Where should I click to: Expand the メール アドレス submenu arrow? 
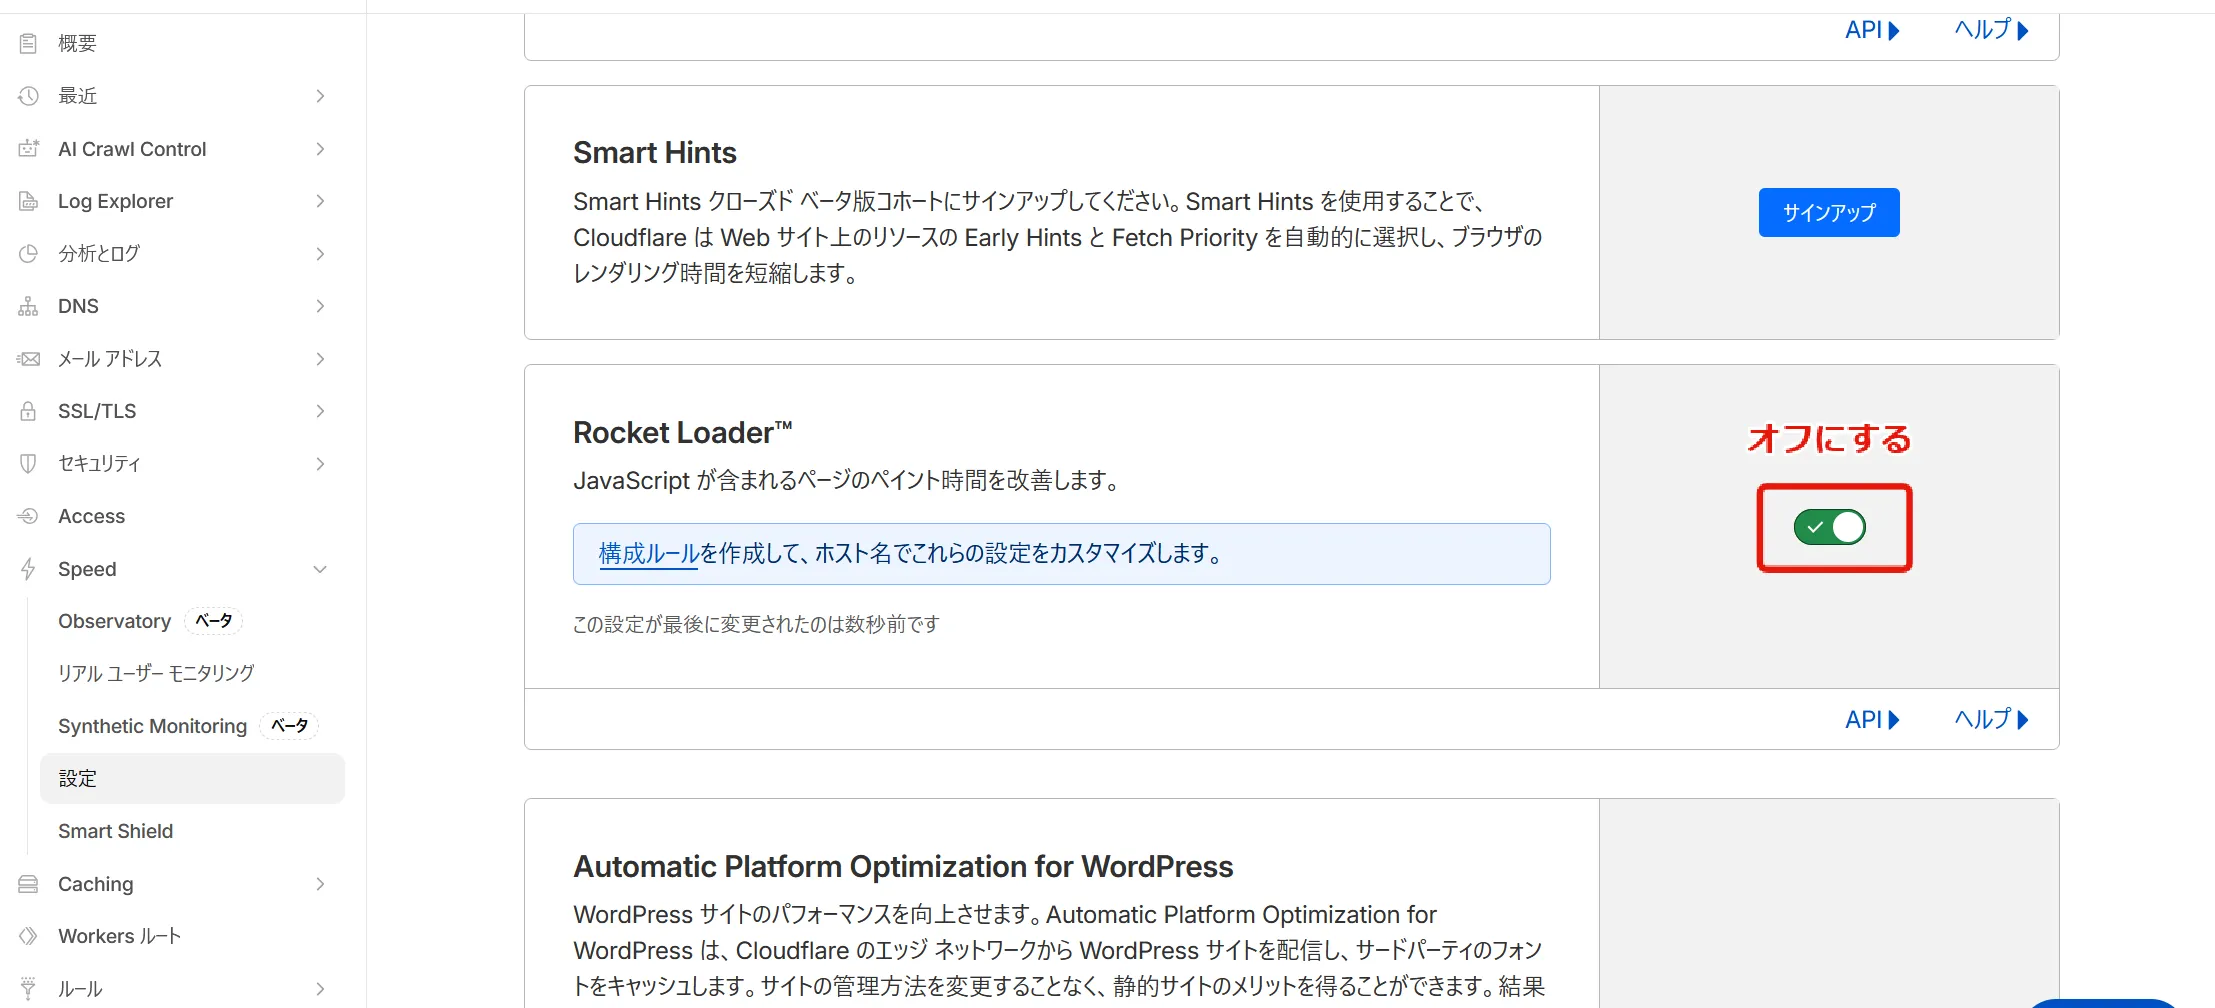(x=320, y=359)
